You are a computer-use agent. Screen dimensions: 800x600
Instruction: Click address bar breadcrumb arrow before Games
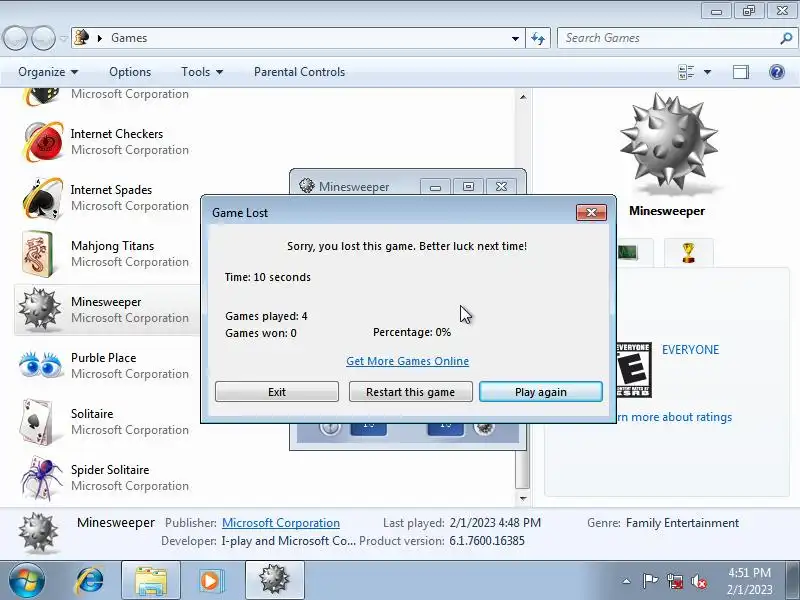click(x=100, y=38)
